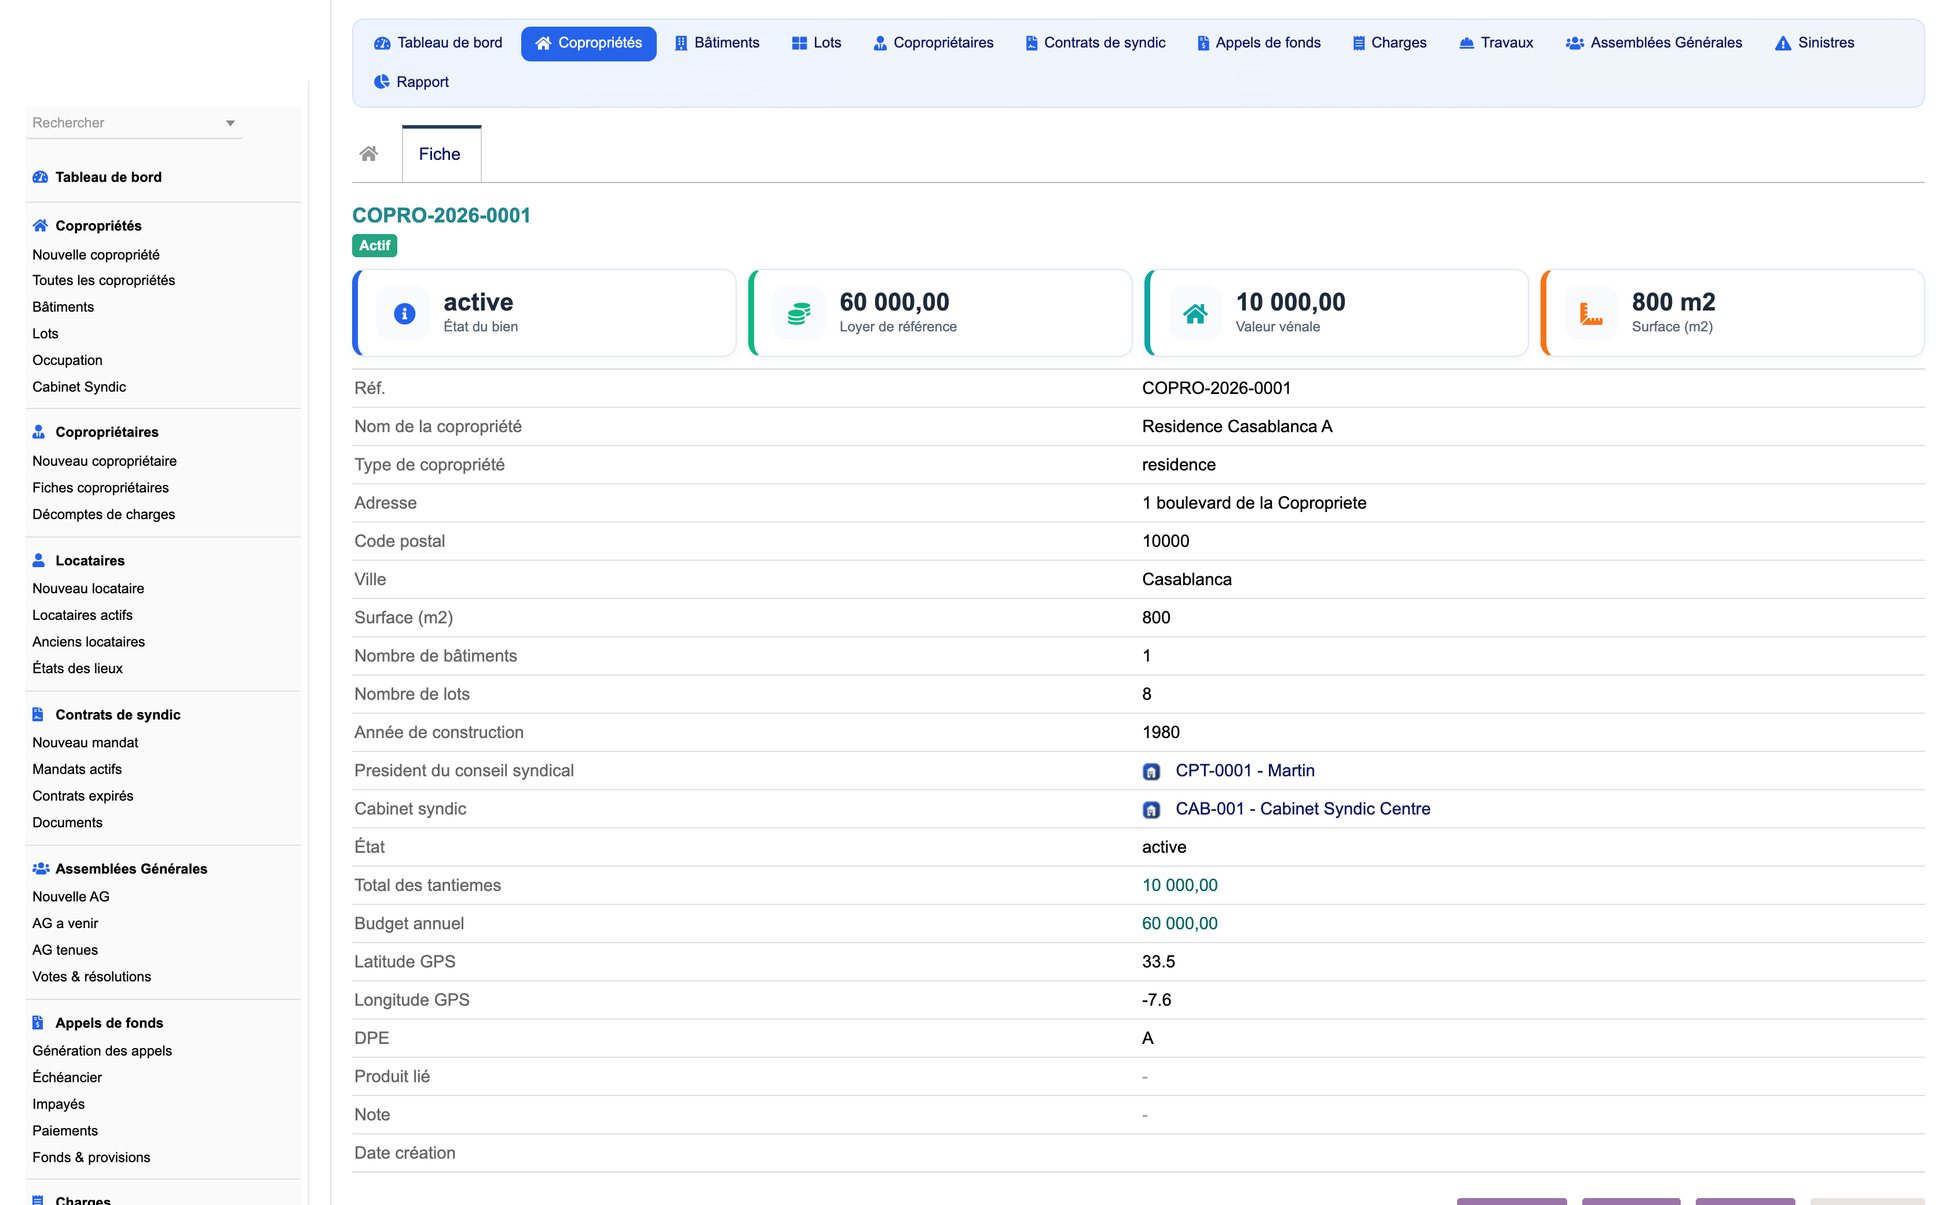Screen dimensions: 1946x1205
Task: Go to Copropriétaires in top menu
Action: (x=933, y=43)
